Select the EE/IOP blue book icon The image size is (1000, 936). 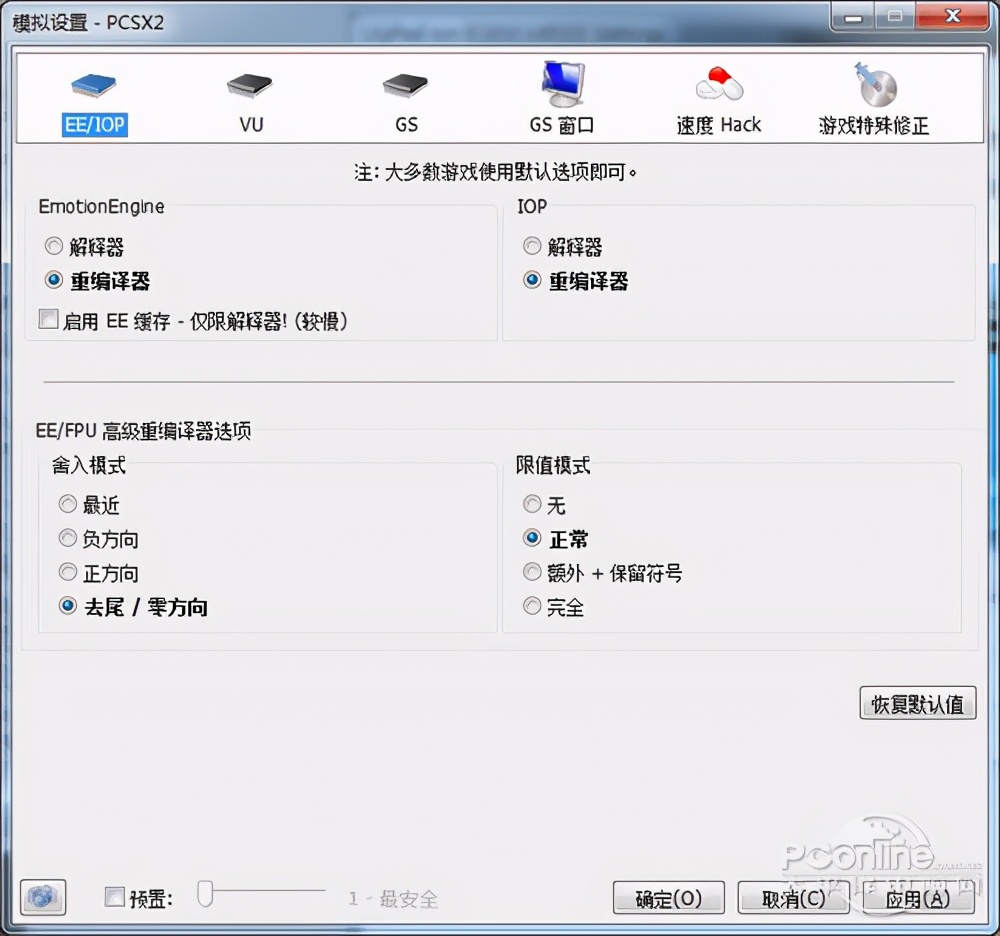[x=94, y=86]
